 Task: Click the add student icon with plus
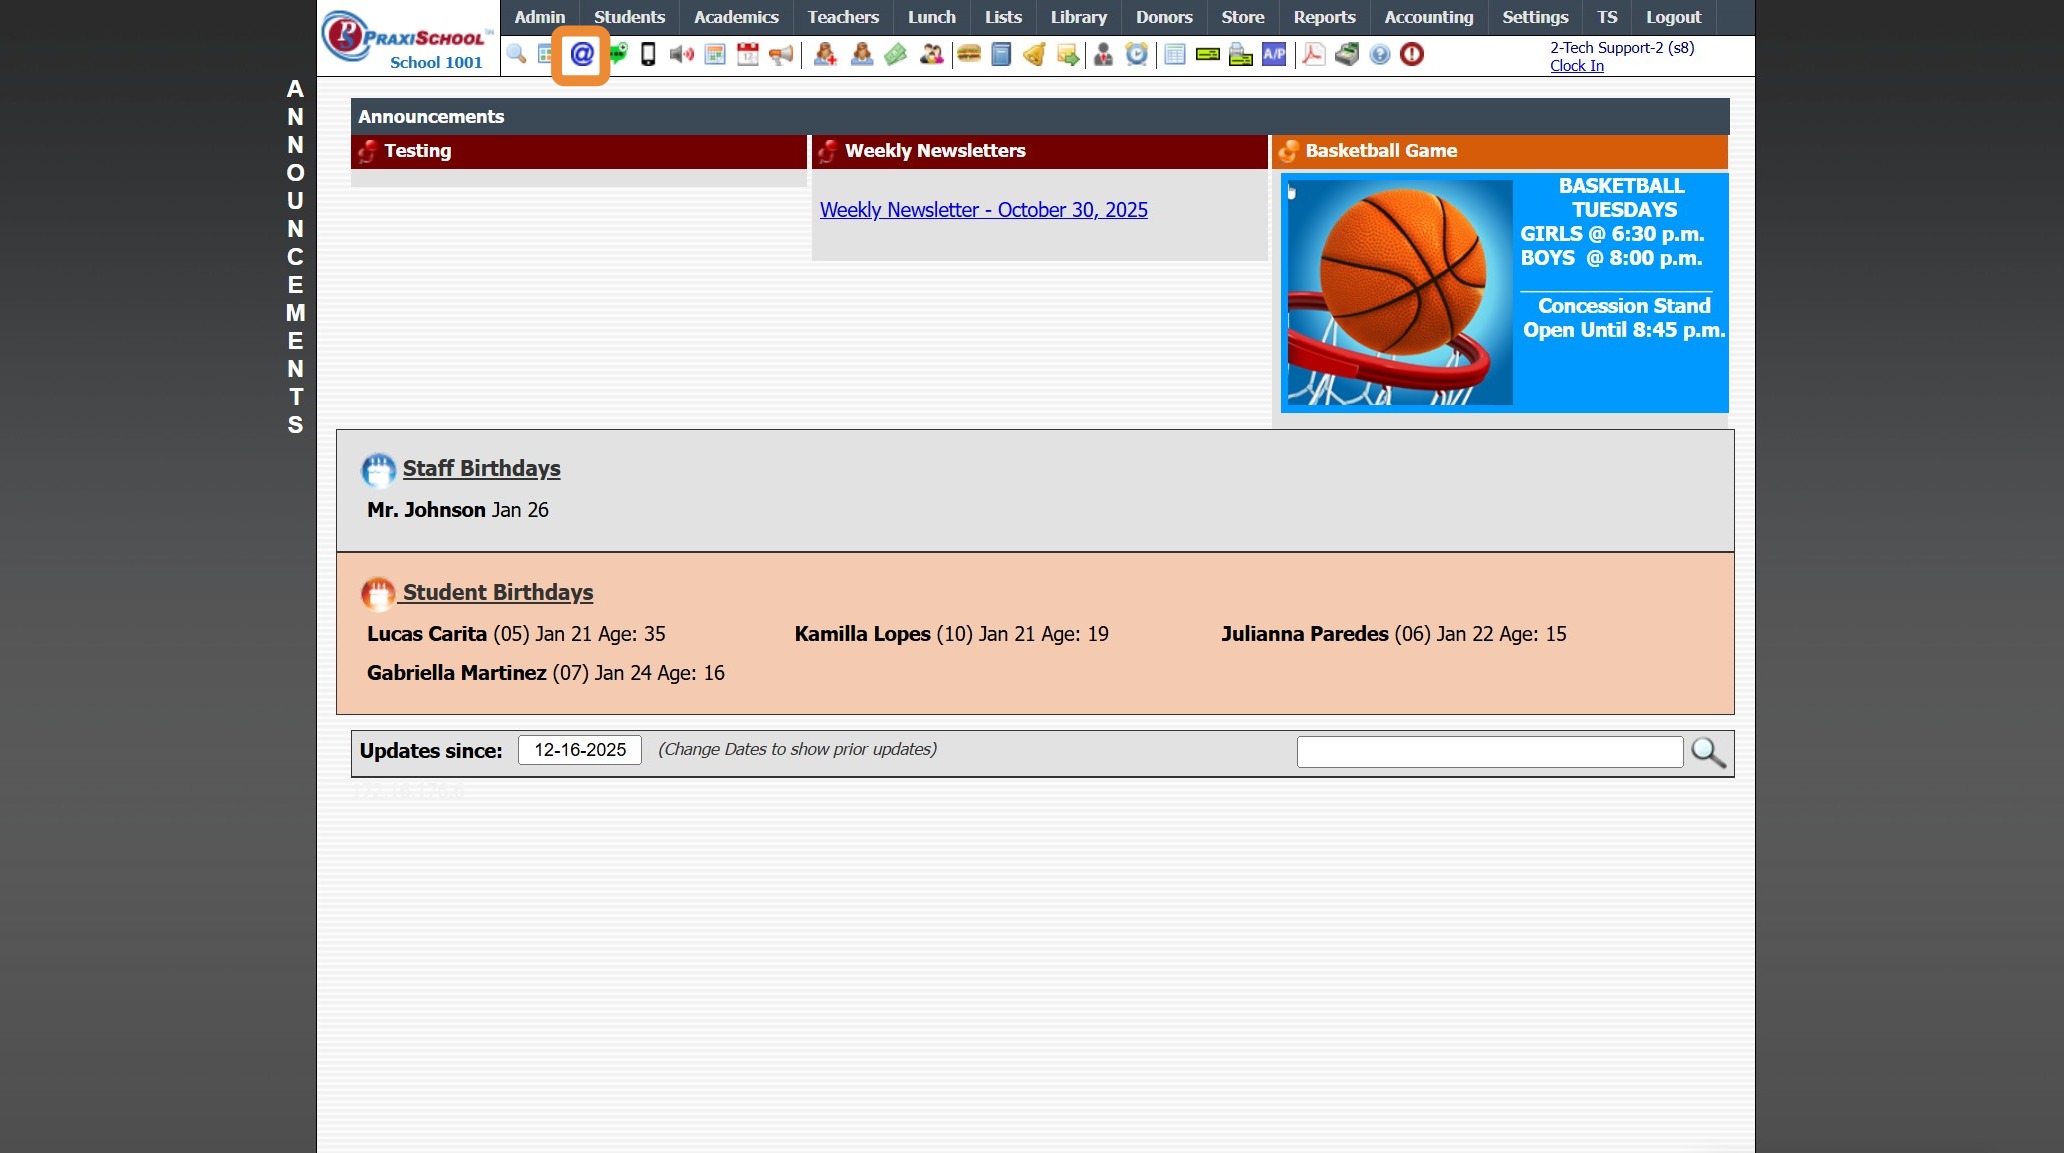[825, 55]
